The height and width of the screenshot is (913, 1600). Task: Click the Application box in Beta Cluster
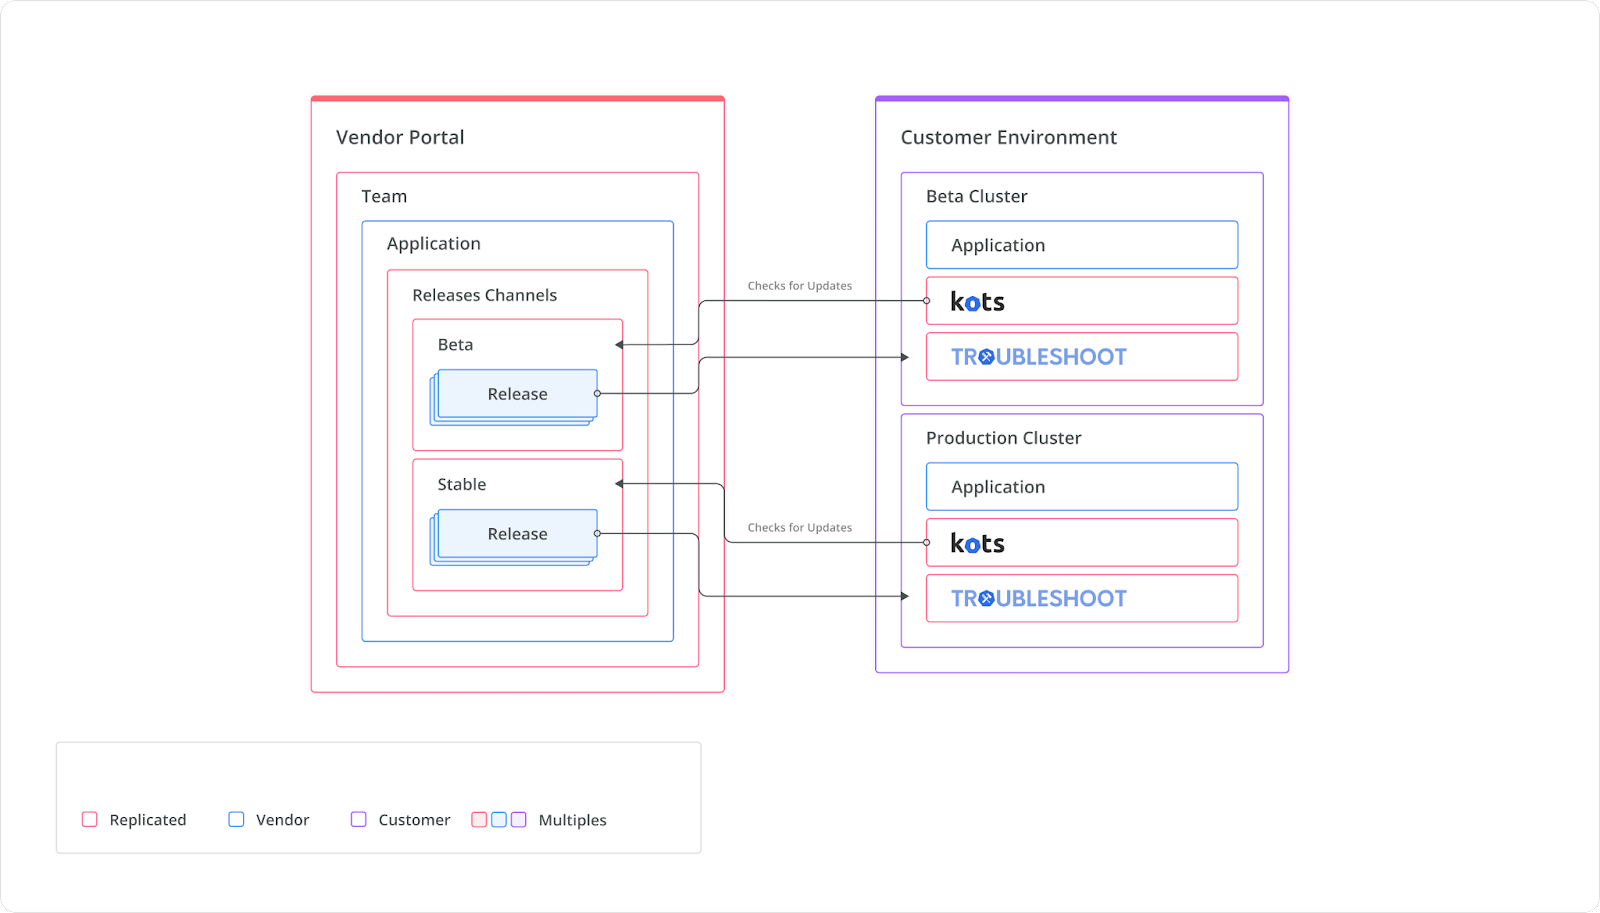[x=1081, y=244]
